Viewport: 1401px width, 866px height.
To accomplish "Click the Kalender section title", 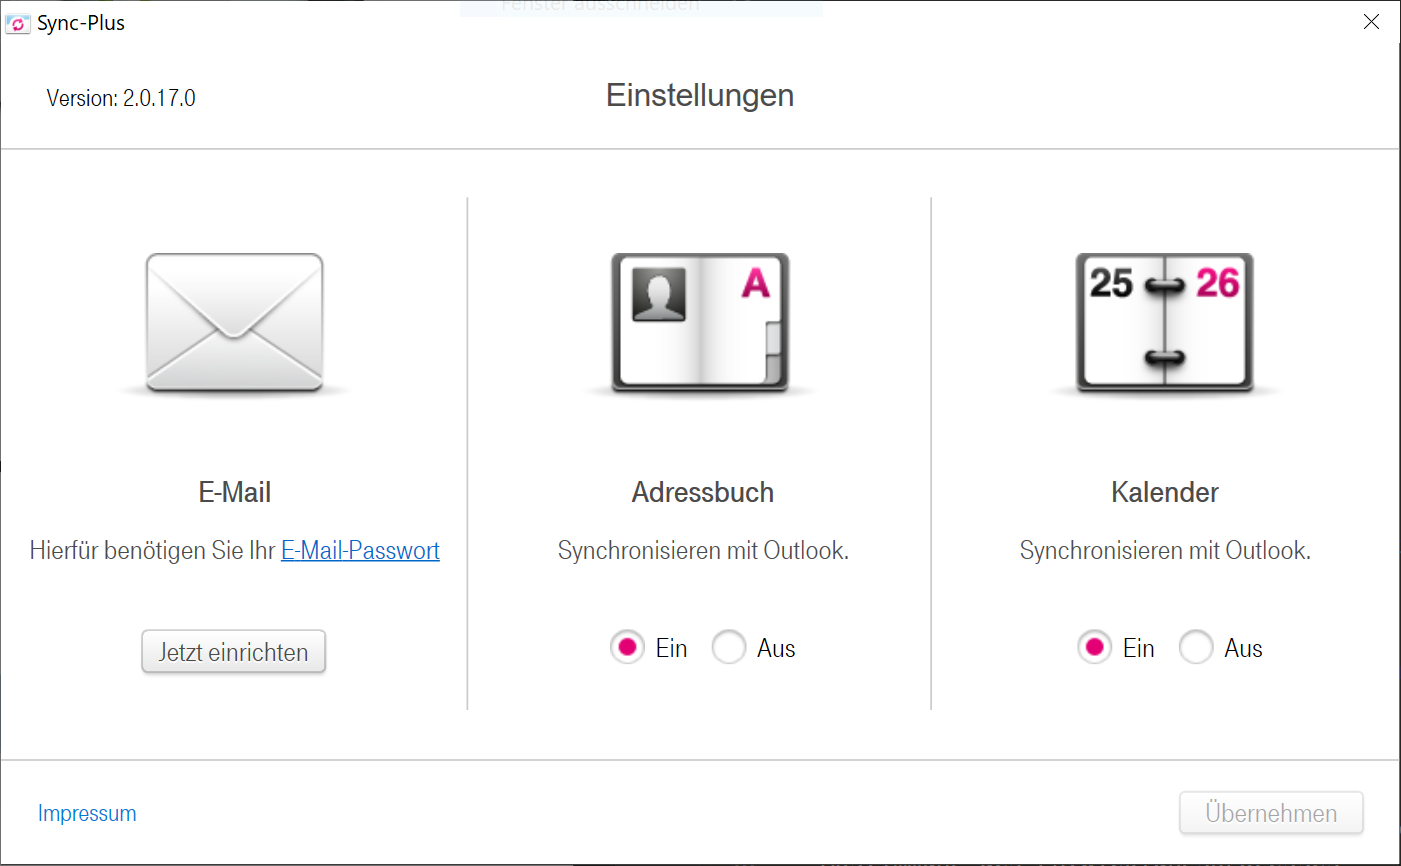I will click(x=1165, y=492).
